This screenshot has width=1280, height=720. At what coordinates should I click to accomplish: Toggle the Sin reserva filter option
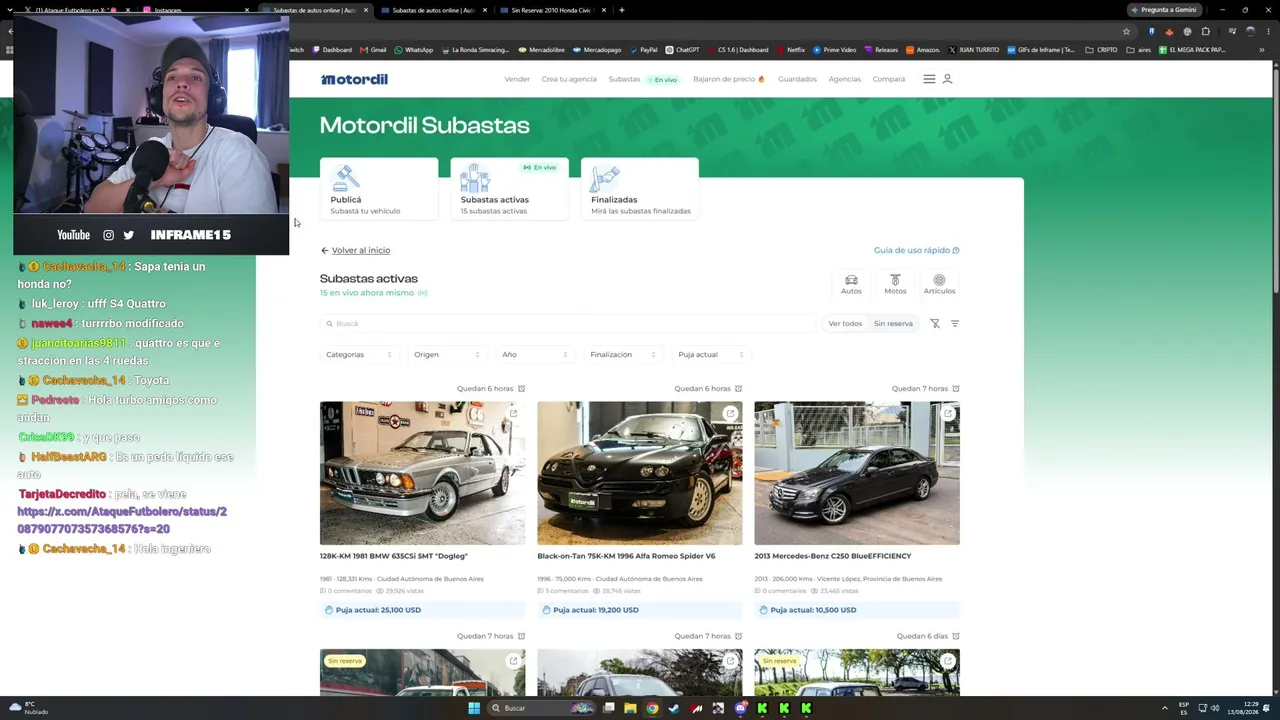(x=893, y=324)
